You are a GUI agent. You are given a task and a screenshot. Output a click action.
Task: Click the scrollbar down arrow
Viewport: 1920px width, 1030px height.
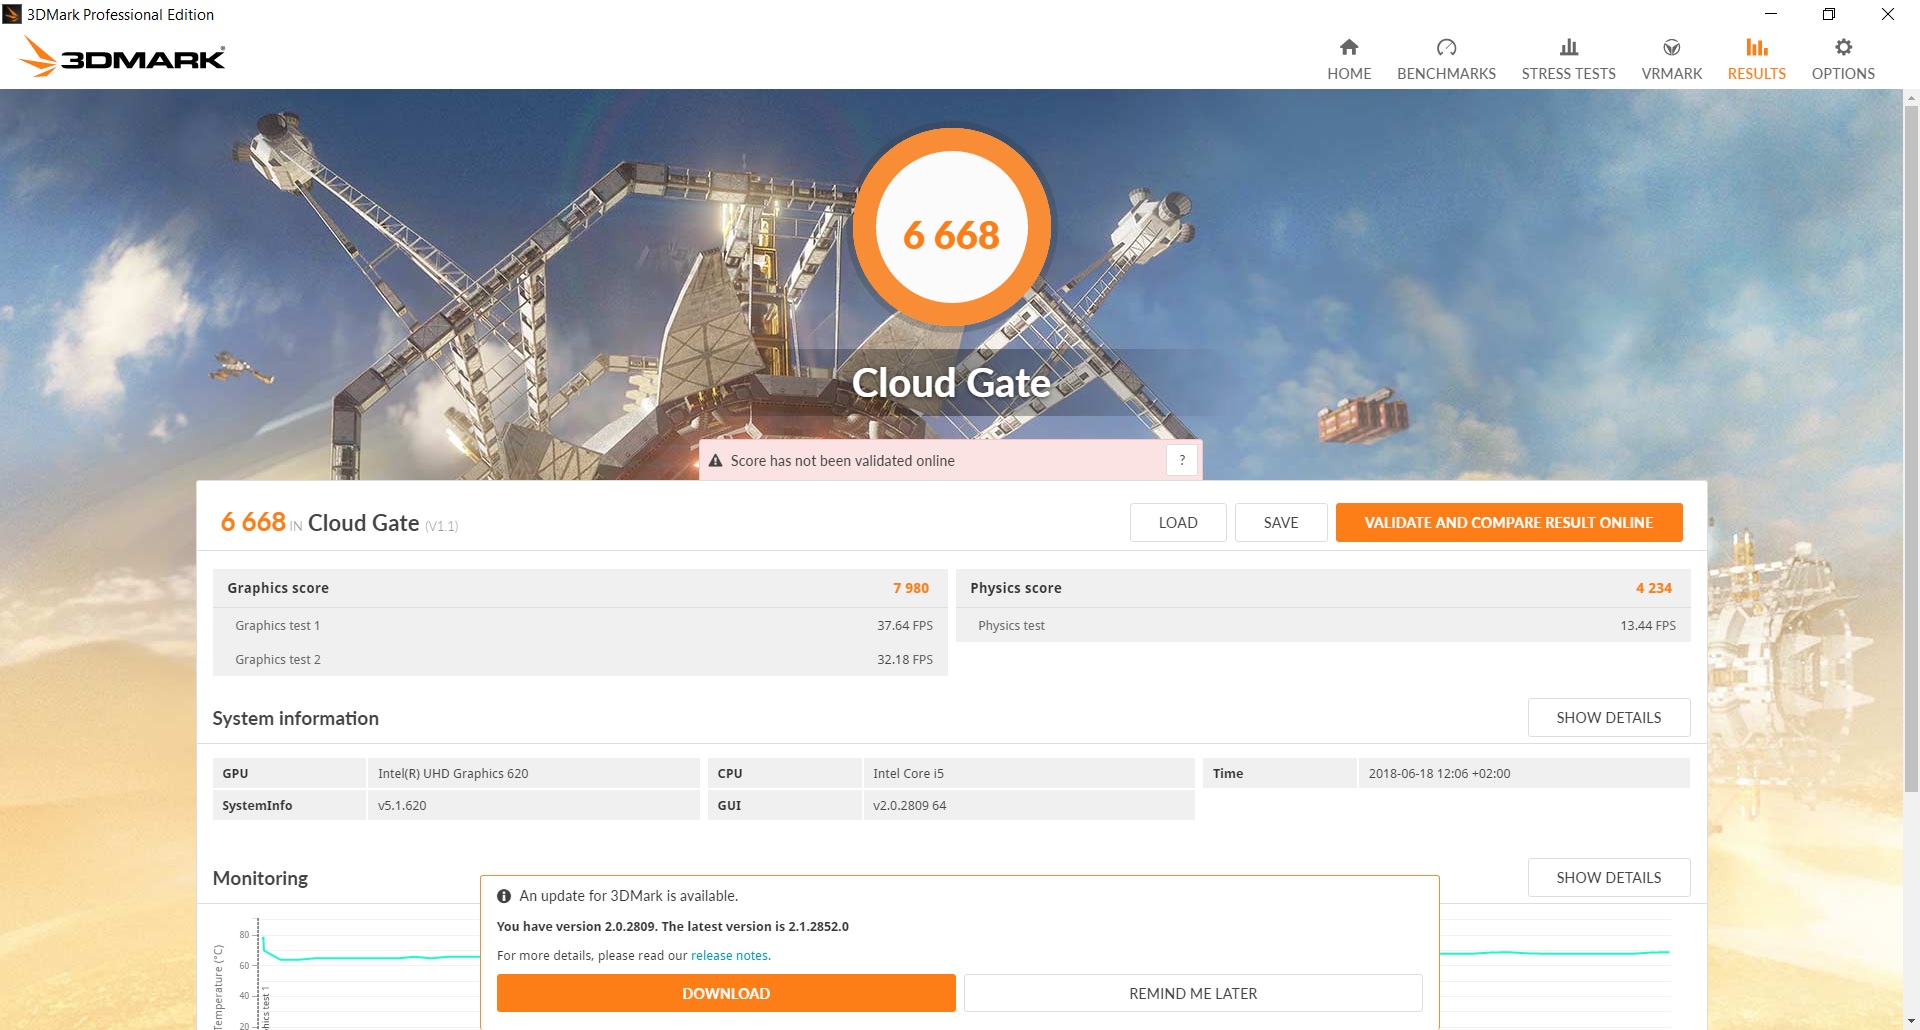click(x=1911, y=1021)
